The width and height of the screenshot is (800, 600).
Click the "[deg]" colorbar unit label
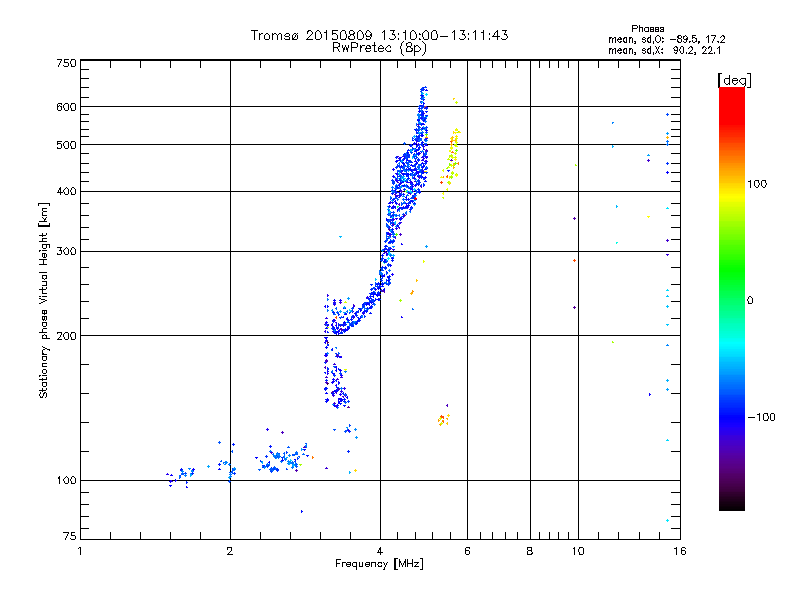click(x=734, y=81)
